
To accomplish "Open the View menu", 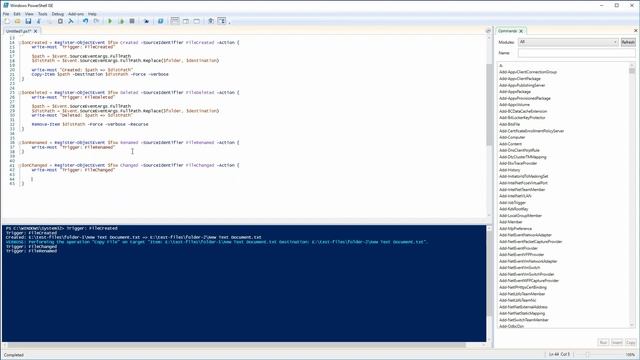I will [29, 14].
